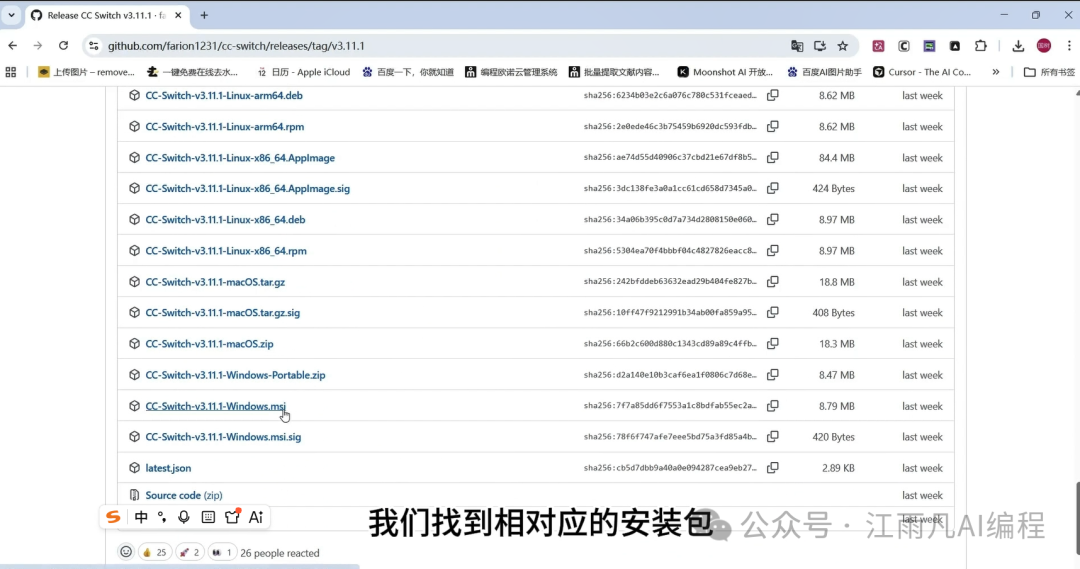1080x569 pixels.
Task: Download CC-Switch-v3.11.1-Linux-arm64.deb
Action: coord(224,95)
